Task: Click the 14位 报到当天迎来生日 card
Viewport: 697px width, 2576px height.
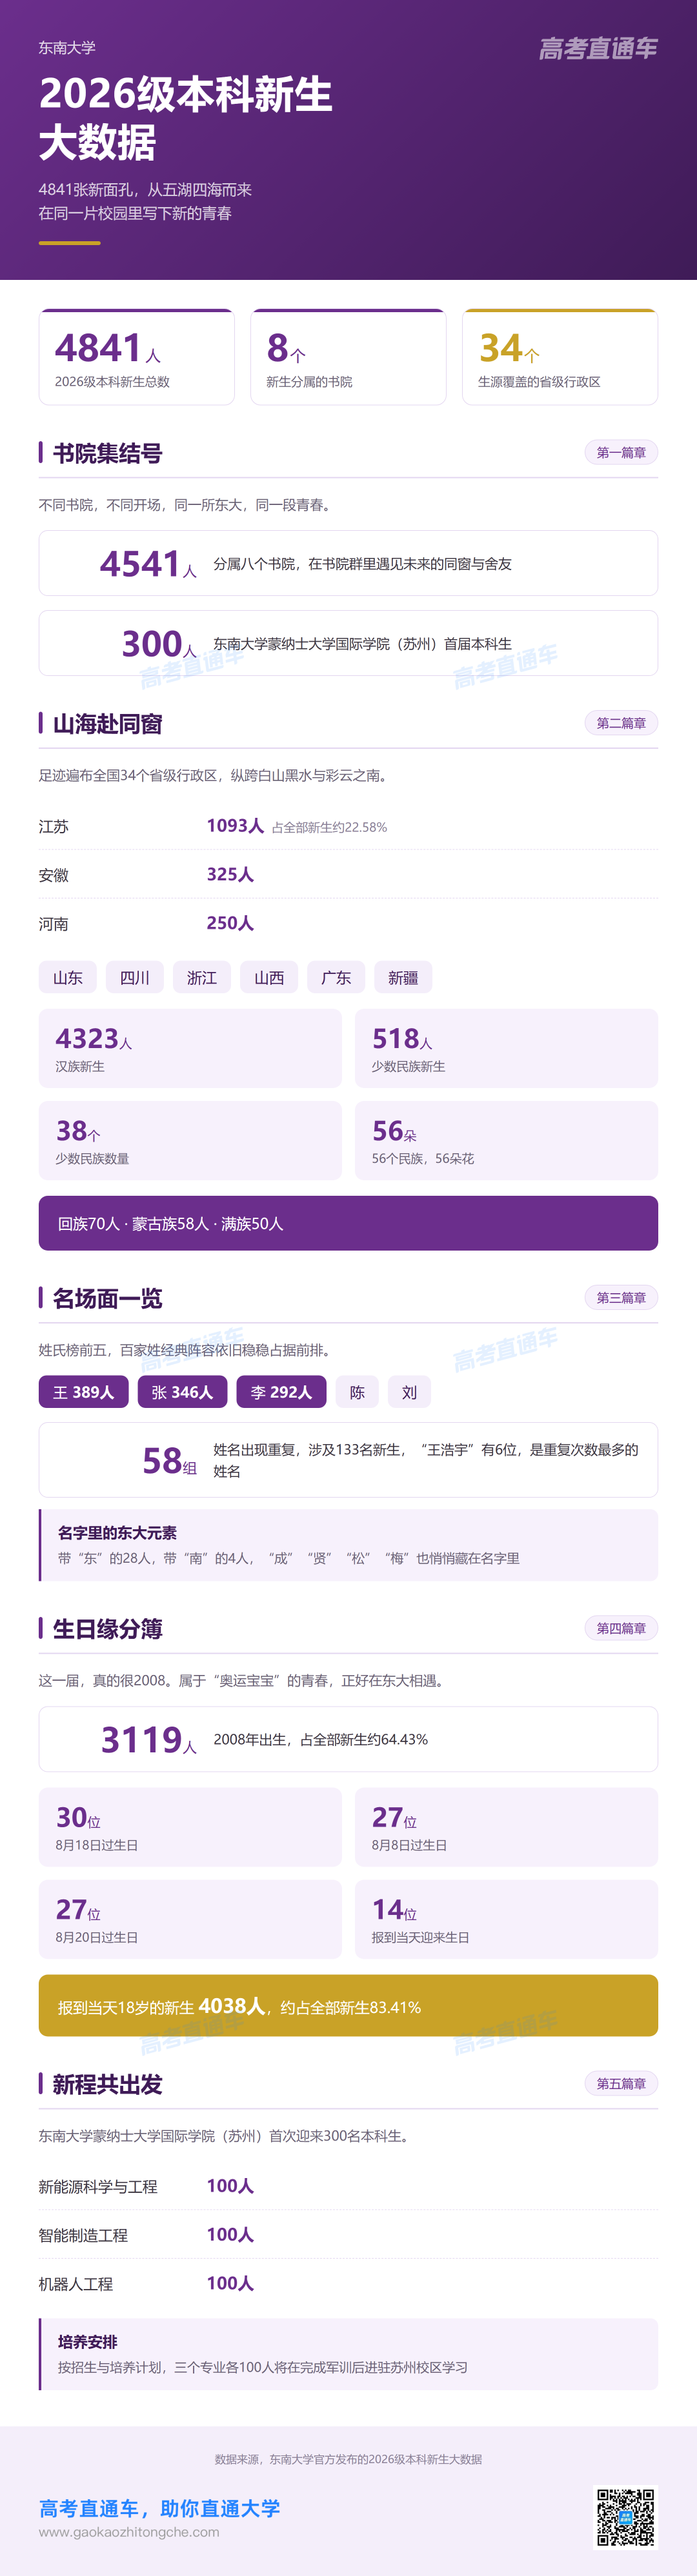Action: point(507,1919)
